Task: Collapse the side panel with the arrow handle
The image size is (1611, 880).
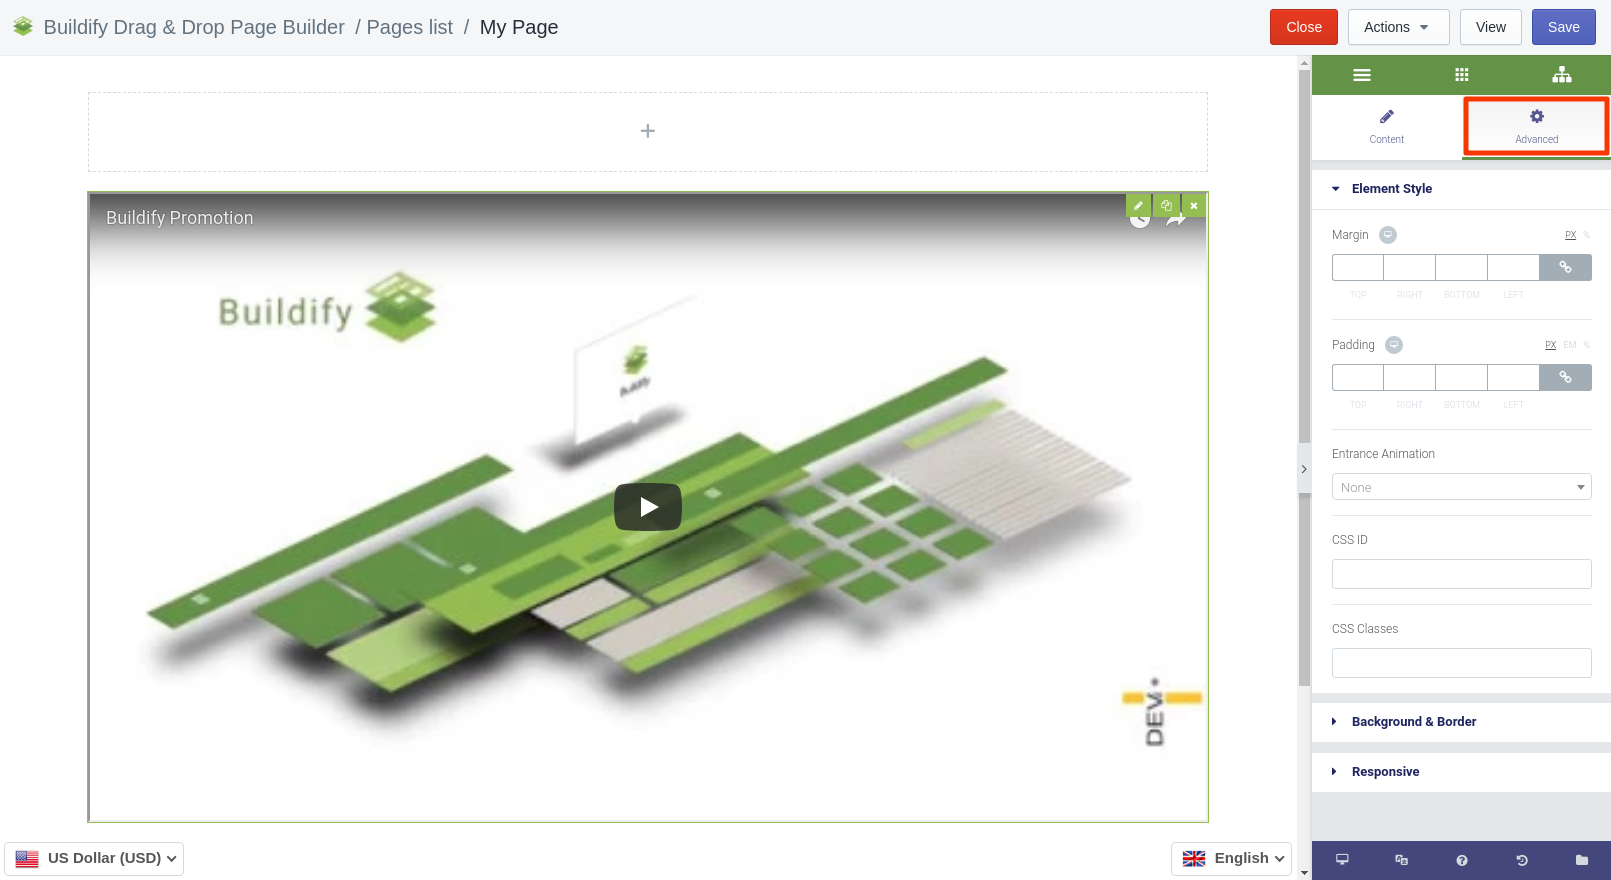Action: pos(1303,469)
